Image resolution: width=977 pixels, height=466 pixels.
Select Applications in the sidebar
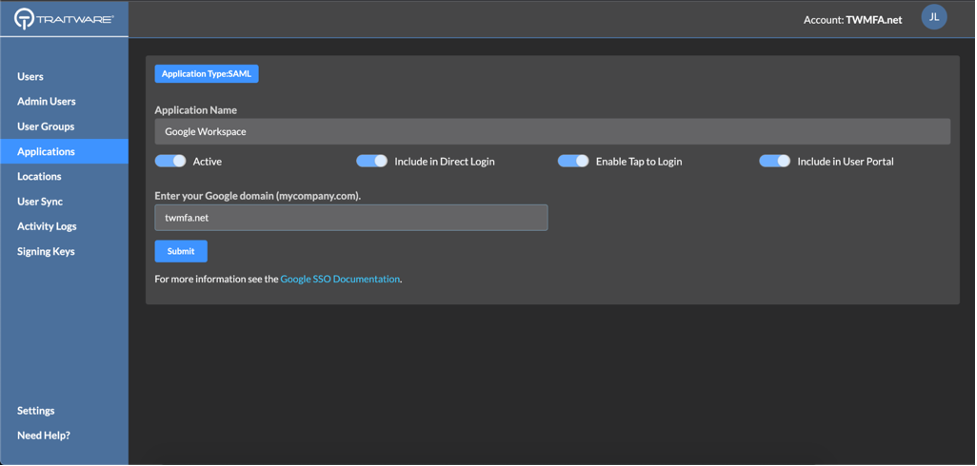point(64,151)
